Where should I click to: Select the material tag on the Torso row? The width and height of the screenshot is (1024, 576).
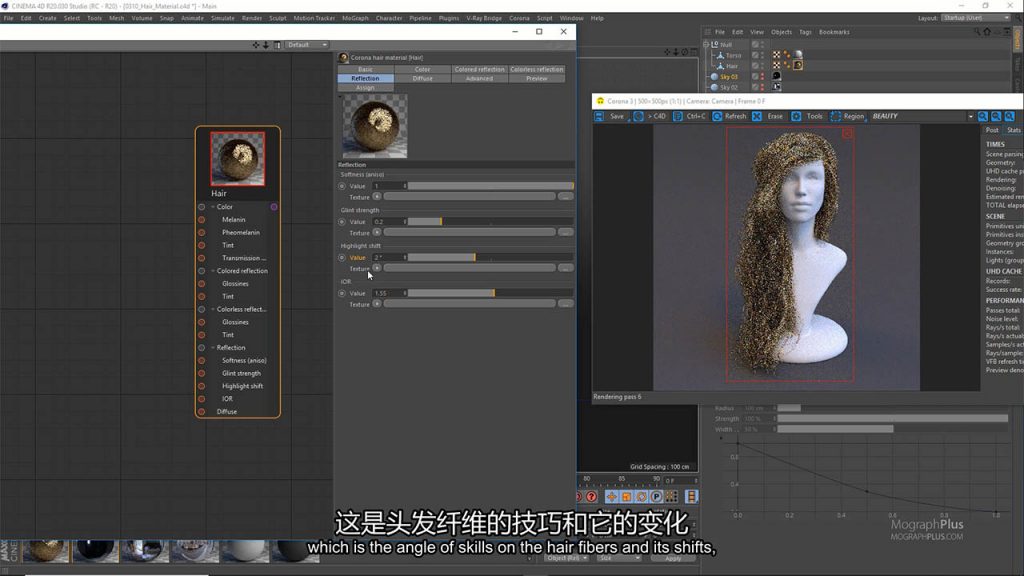798,55
